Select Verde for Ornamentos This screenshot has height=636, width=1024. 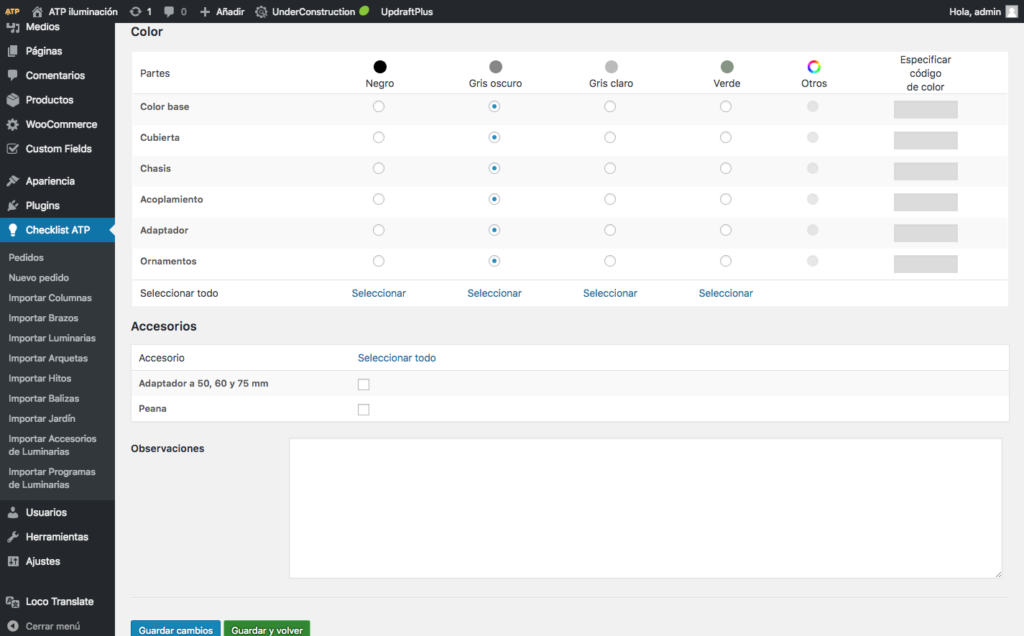pos(726,261)
